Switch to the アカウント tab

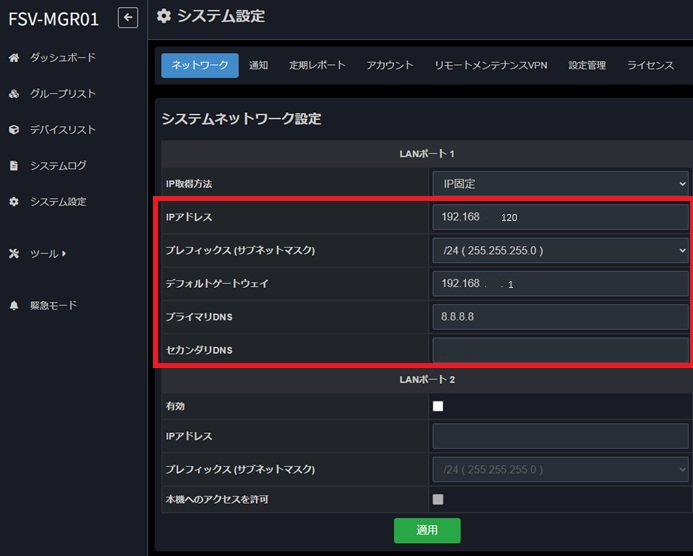point(390,65)
